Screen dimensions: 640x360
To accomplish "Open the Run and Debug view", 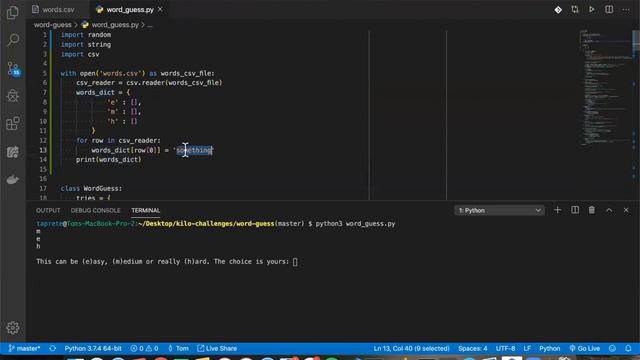I will coord(13,96).
